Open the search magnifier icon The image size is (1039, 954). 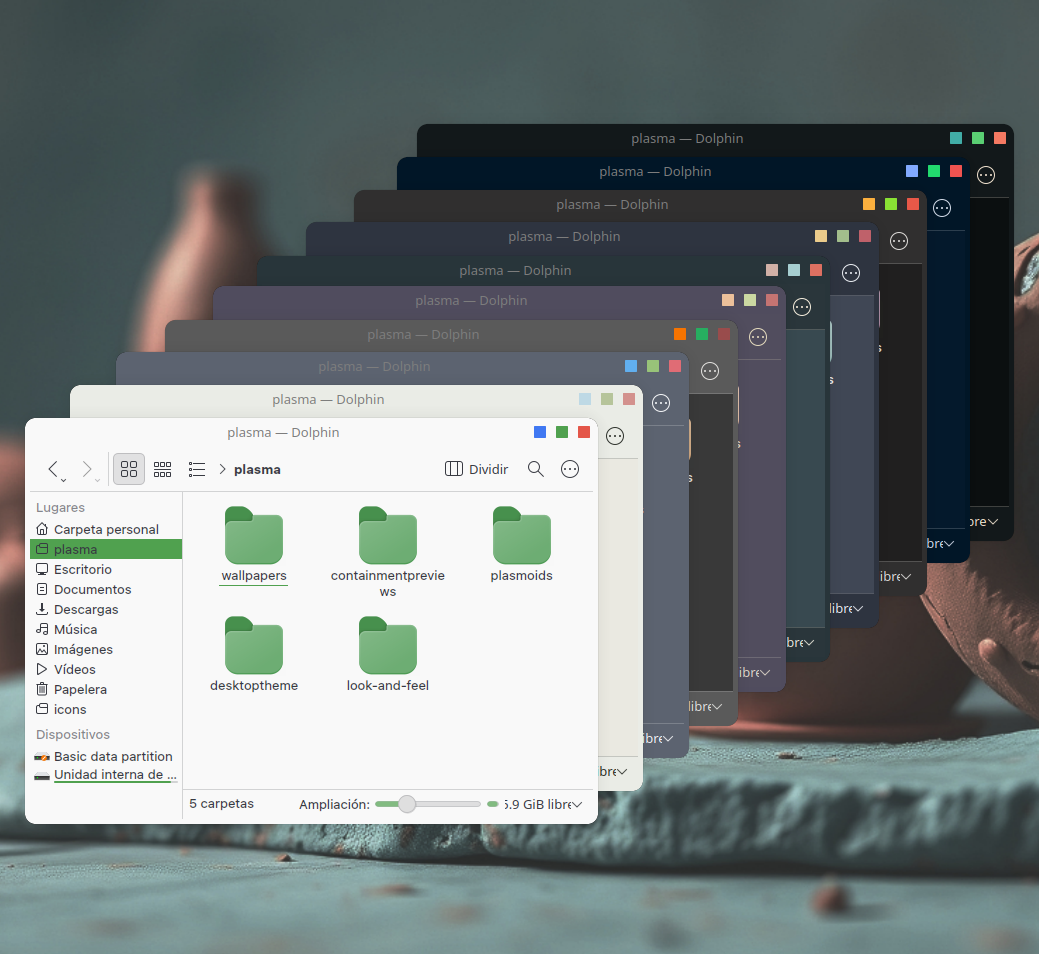535,469
